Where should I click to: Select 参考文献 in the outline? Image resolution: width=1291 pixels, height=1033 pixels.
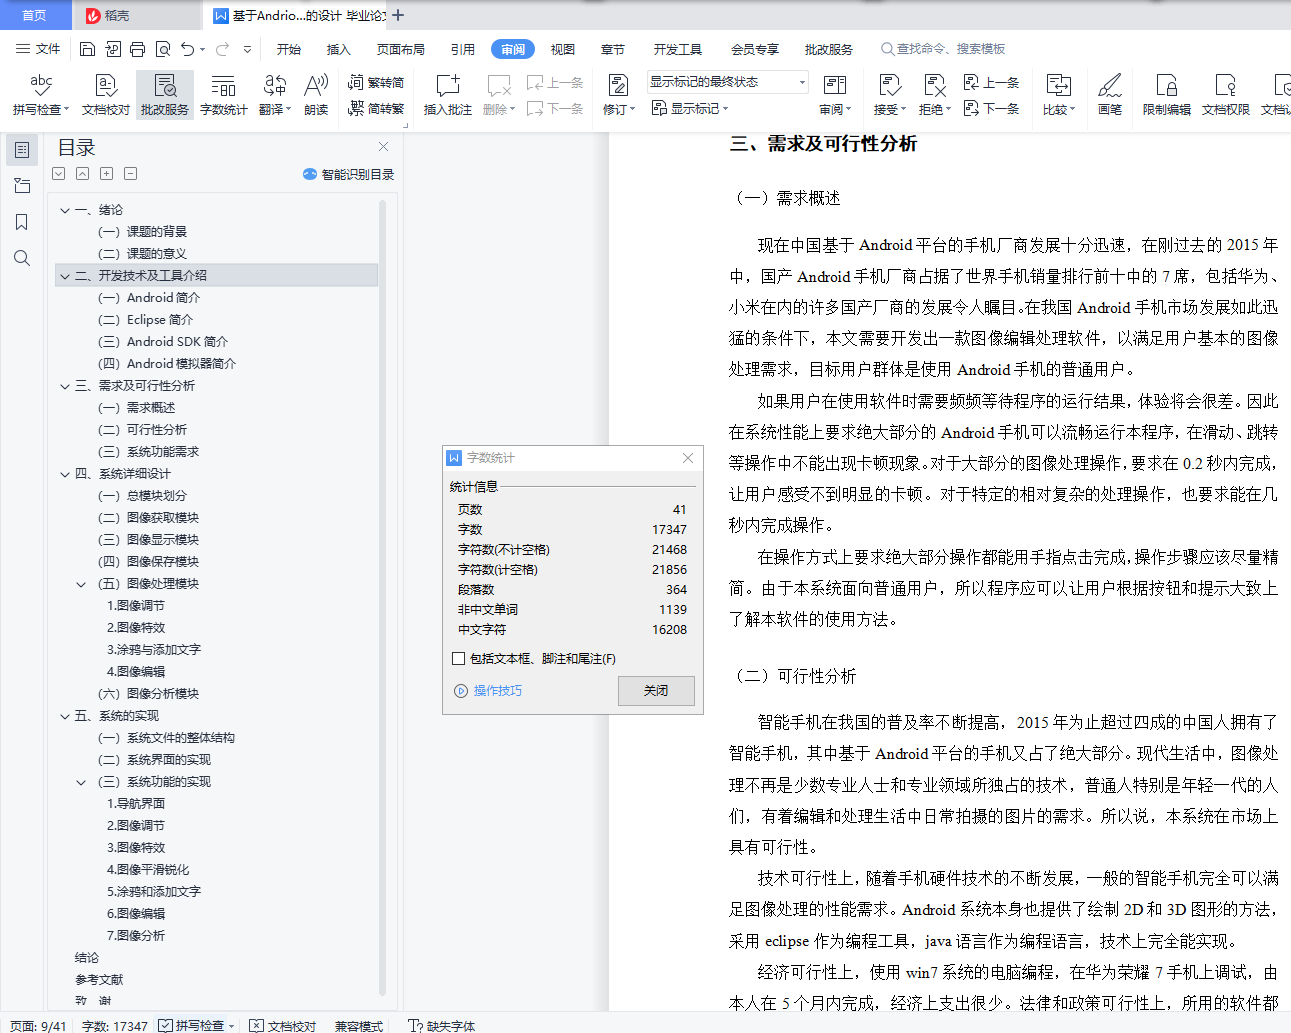99,980
